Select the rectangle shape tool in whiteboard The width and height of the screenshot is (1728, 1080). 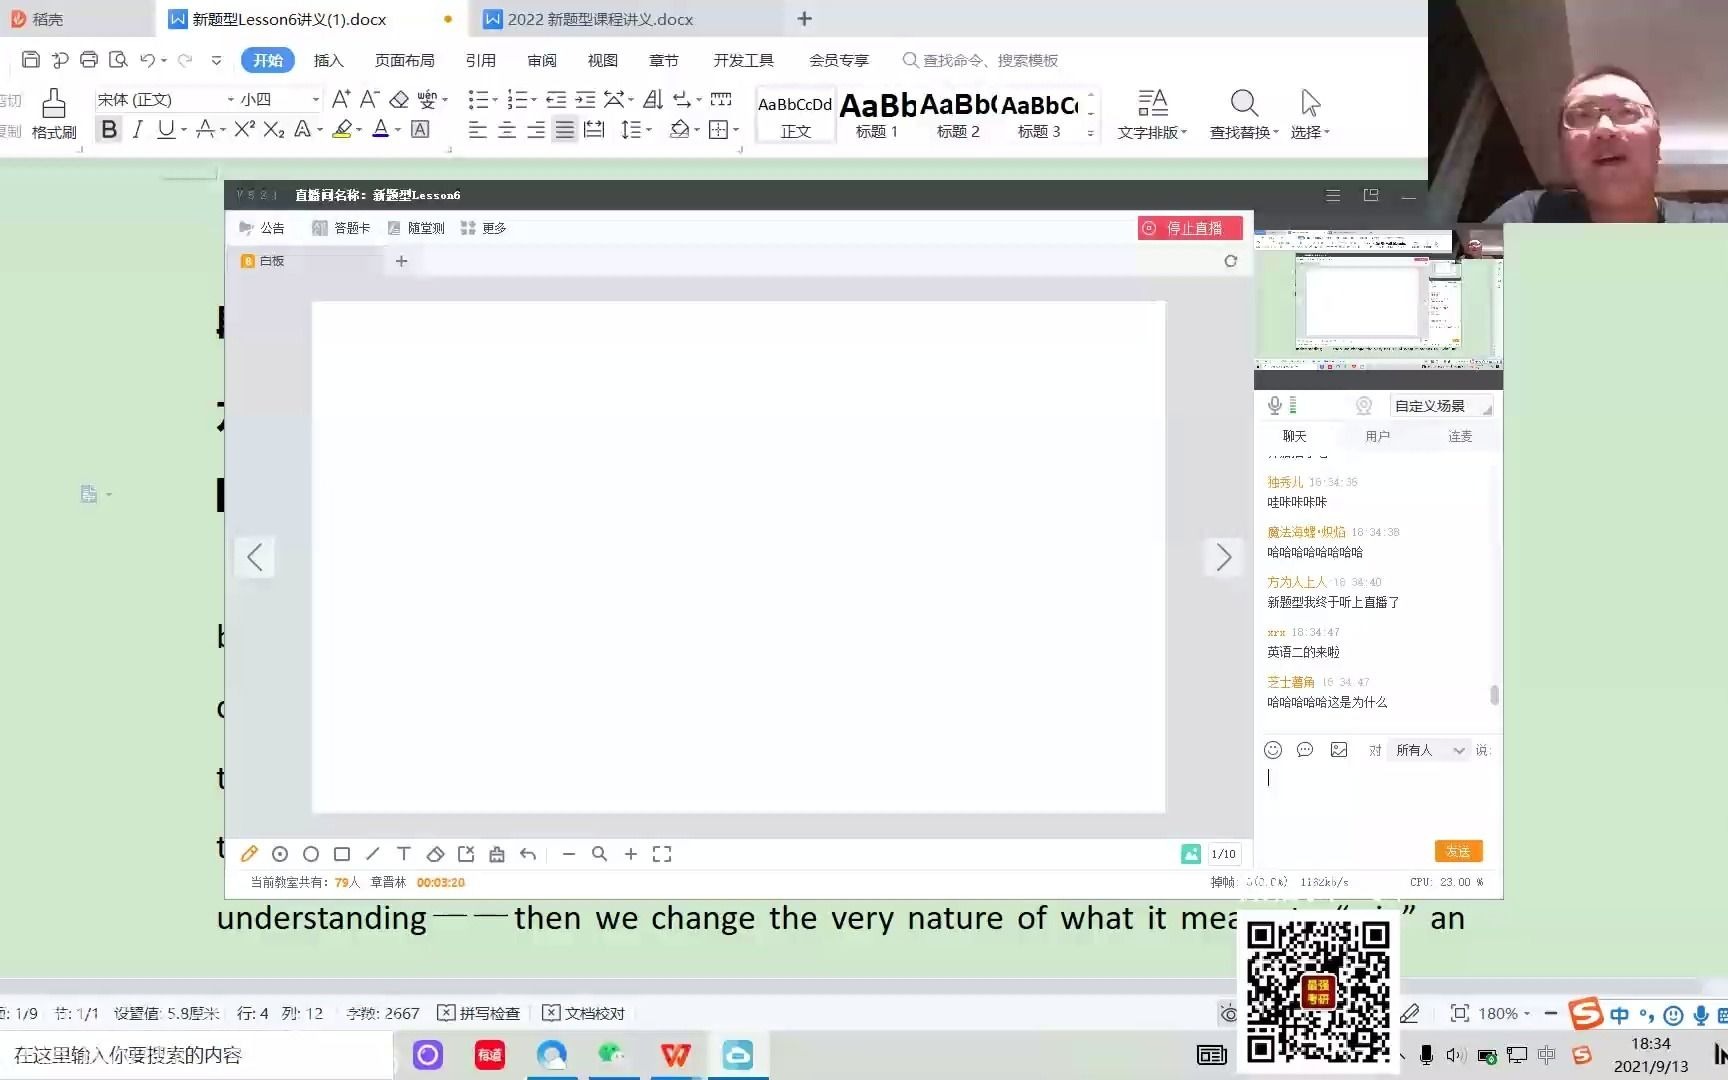pyautogui.click(x=342, y=854)
